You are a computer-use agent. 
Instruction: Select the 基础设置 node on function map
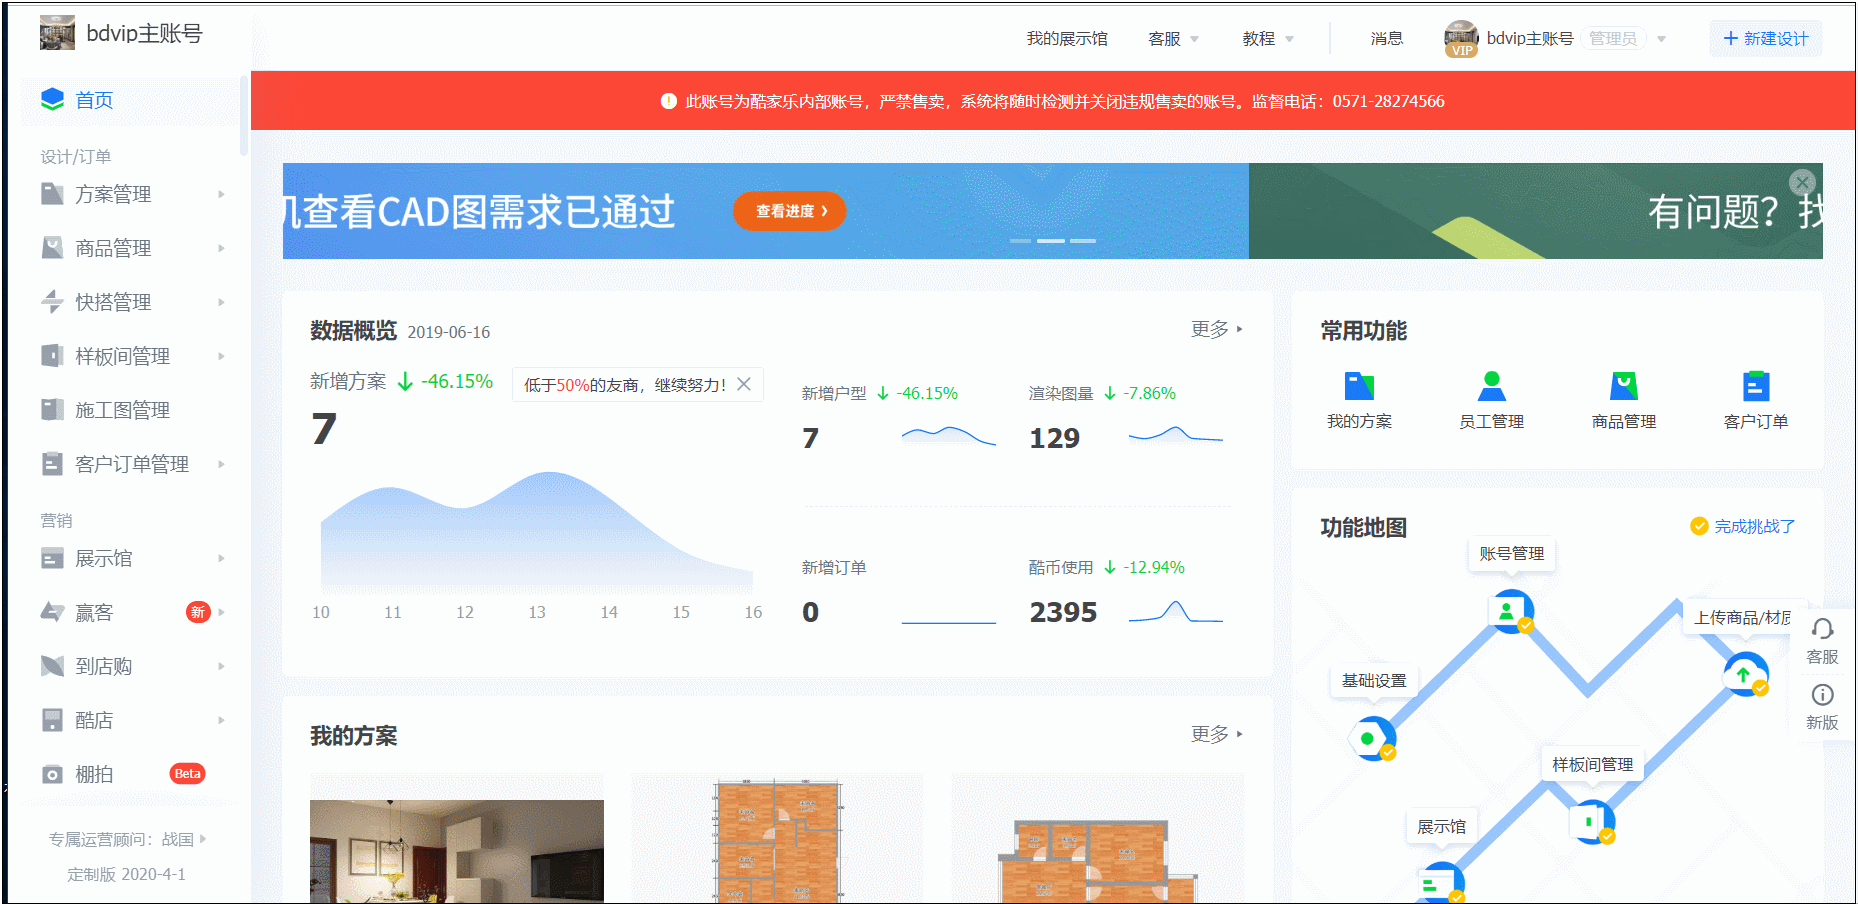pyautogui.click(x=1371, y=739)
